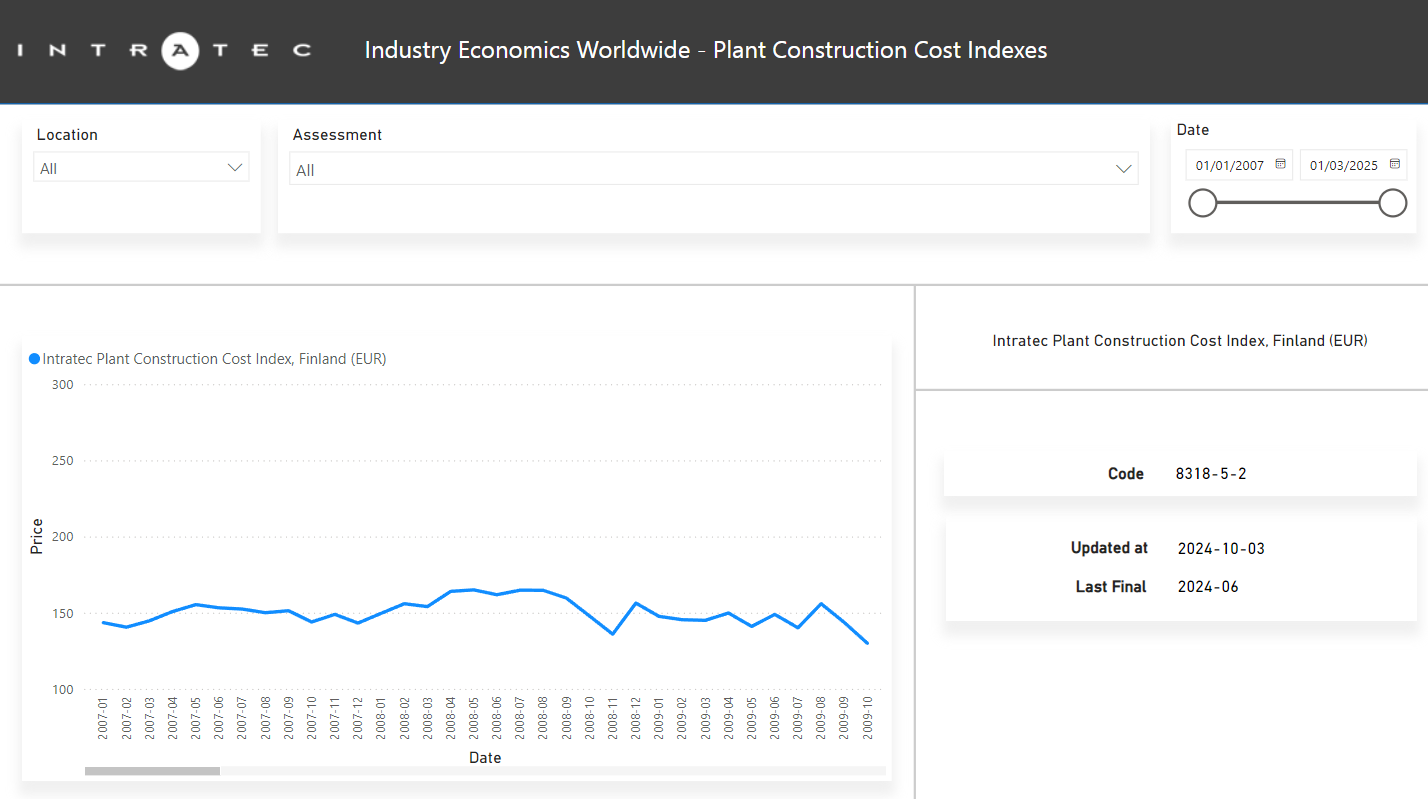This screenshot has width=1428, height=799.
Task: Click the chart's horizontal scrollbar thumb
Action: coord(152,771)
